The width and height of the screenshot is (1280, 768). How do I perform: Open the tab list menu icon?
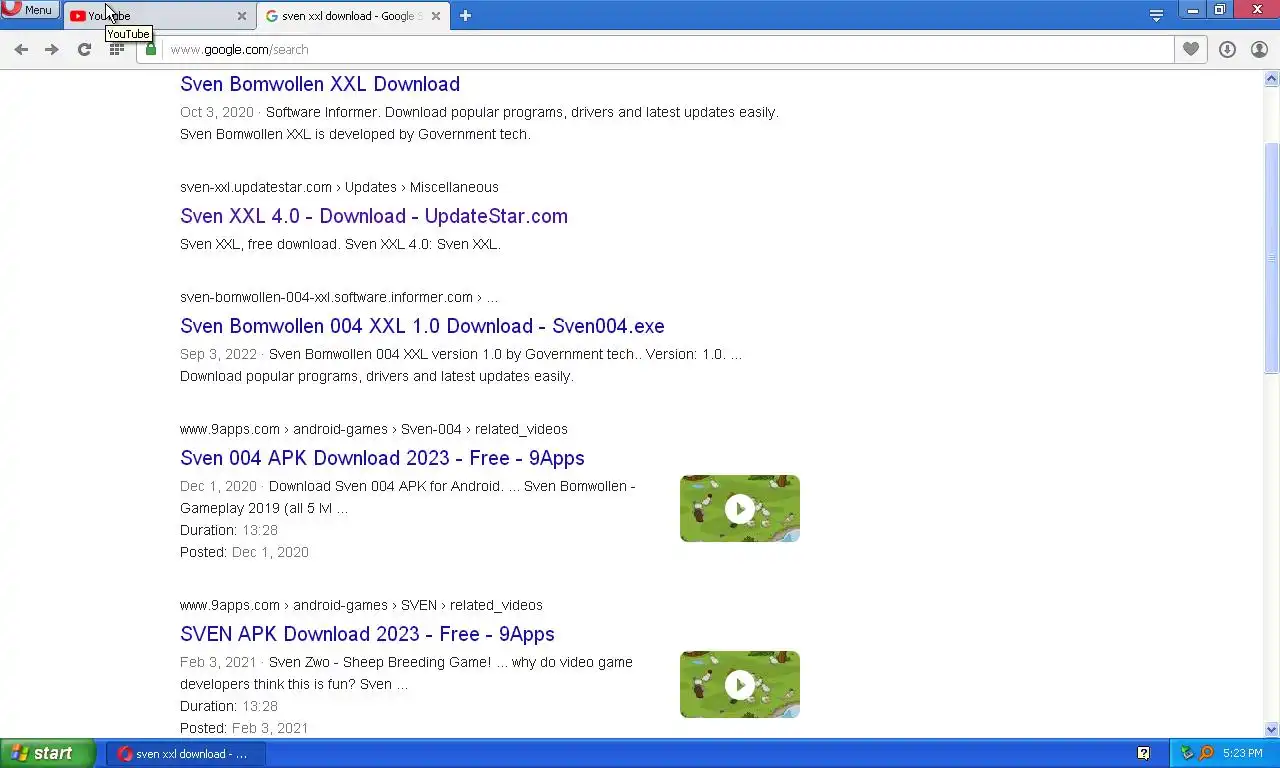1156,15
